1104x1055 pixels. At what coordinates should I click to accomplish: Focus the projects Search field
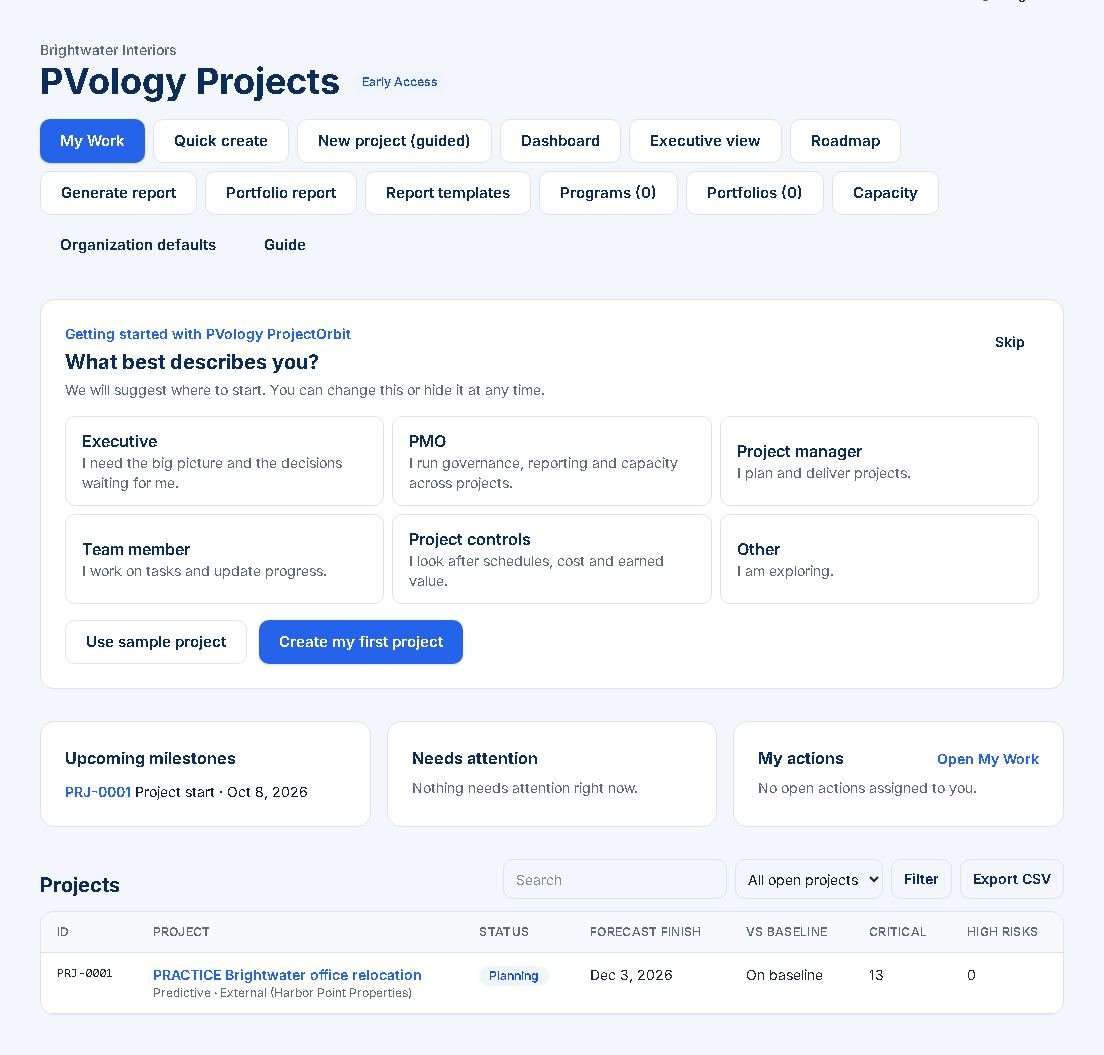pos(614,880)
